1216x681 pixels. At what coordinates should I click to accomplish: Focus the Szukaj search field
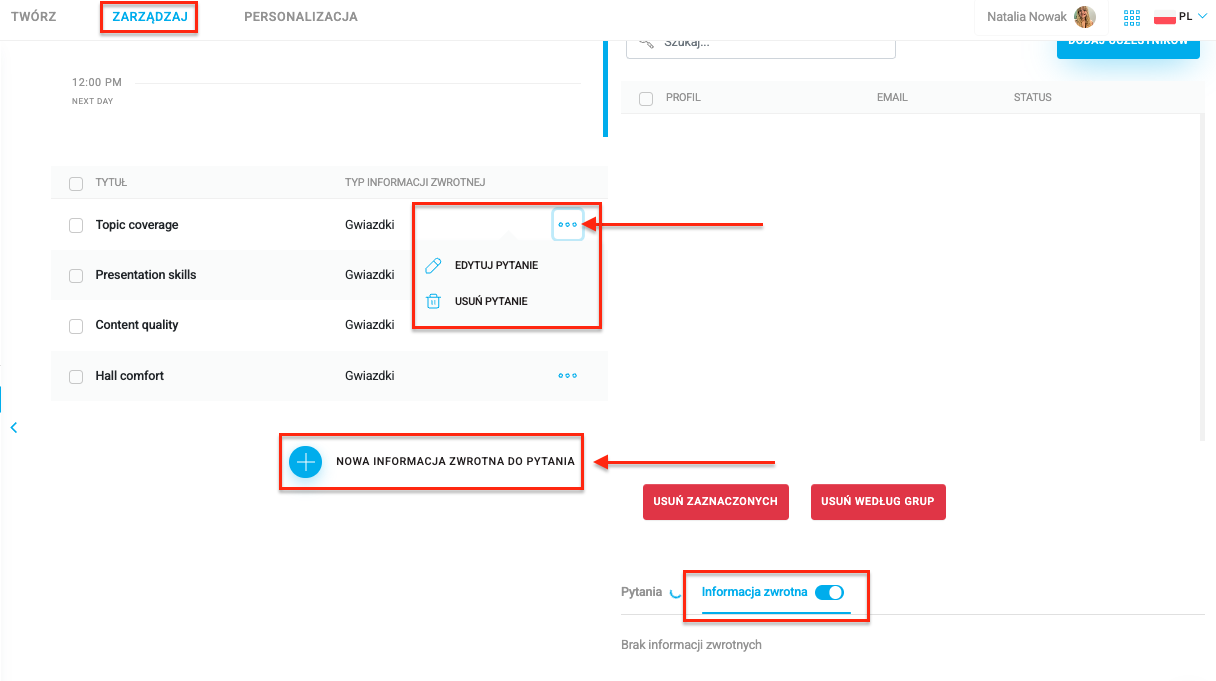pyautogui.click(x=761, y=43)
